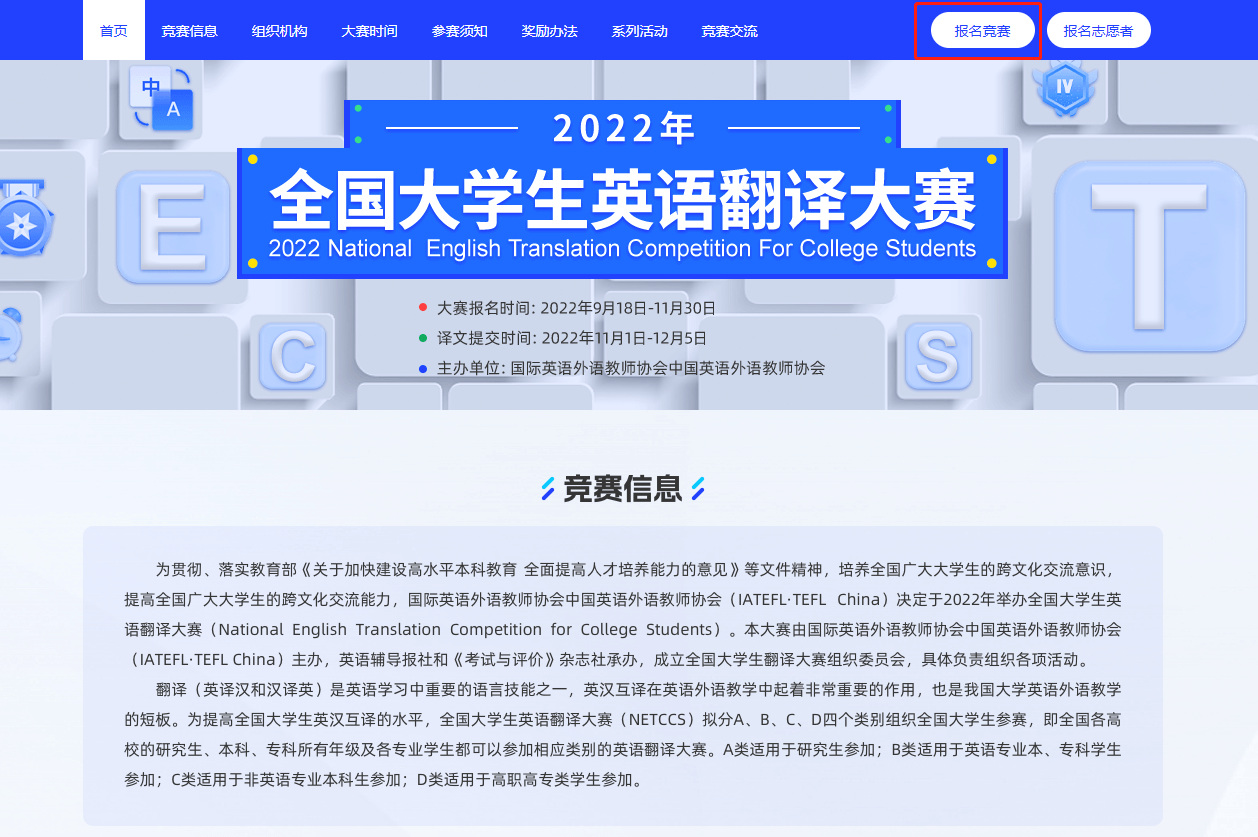Viewport: 1258px width, 837px height.
Task: Open the 奖励办法 page
Action: coord(549,31)
